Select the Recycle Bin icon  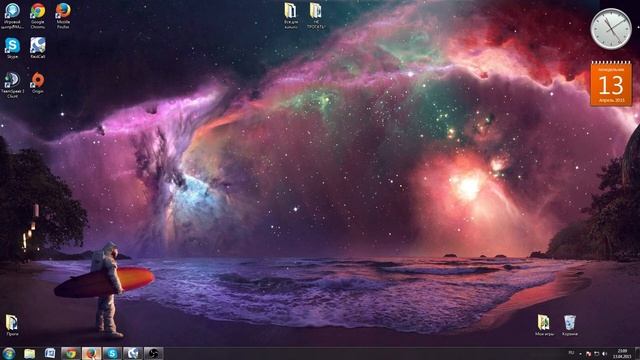coord(570,325)
